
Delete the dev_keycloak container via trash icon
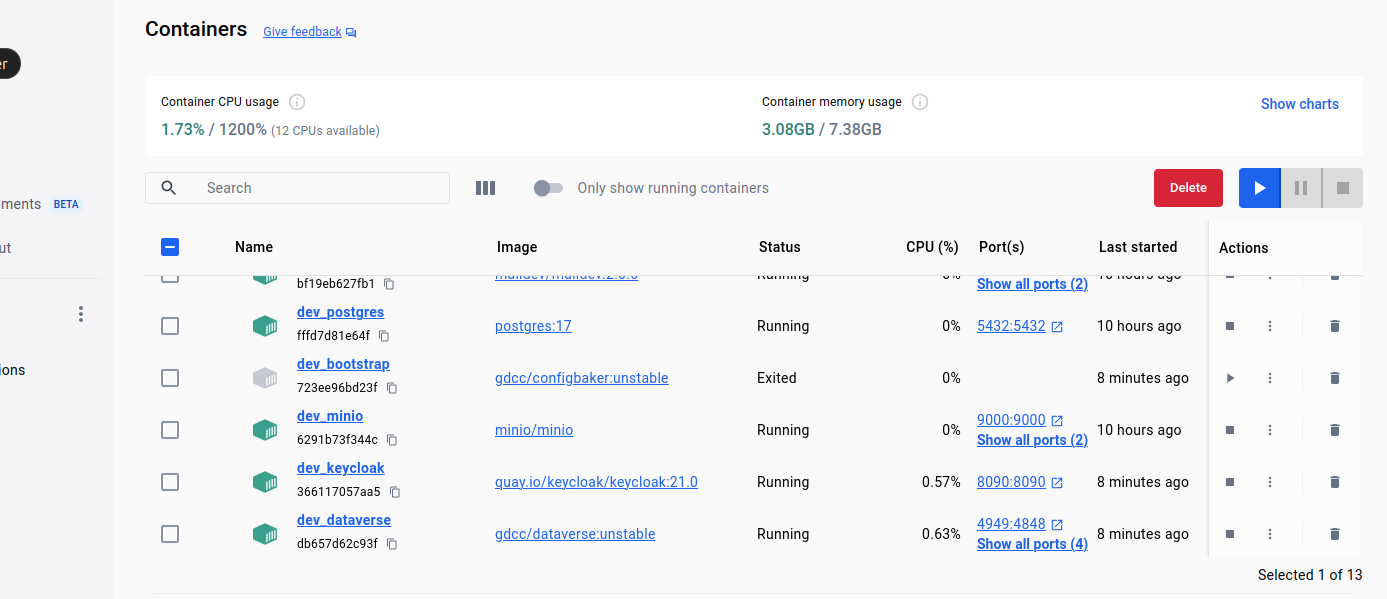pos(1334,482)
